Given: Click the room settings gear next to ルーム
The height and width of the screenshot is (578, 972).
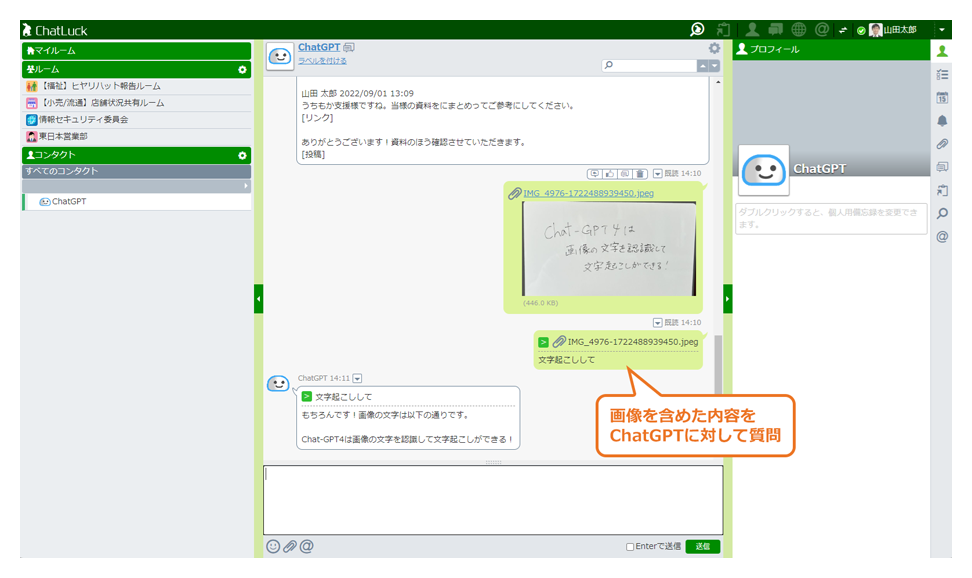Looking at the screenshot, I should [242, 69].
